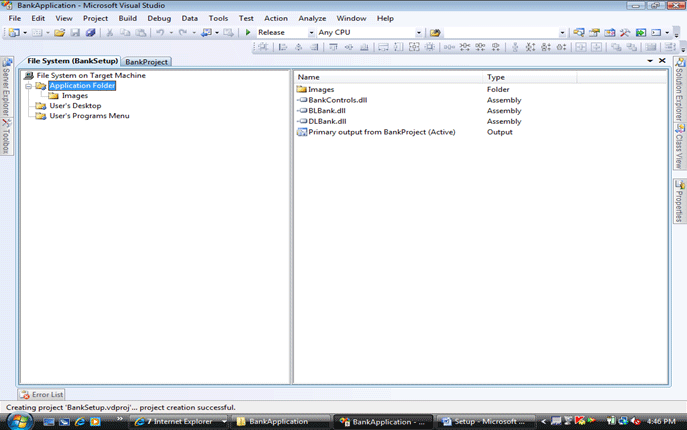687x430 pixels.
Task: Open the Tools menu
Action: coord(218,18)
